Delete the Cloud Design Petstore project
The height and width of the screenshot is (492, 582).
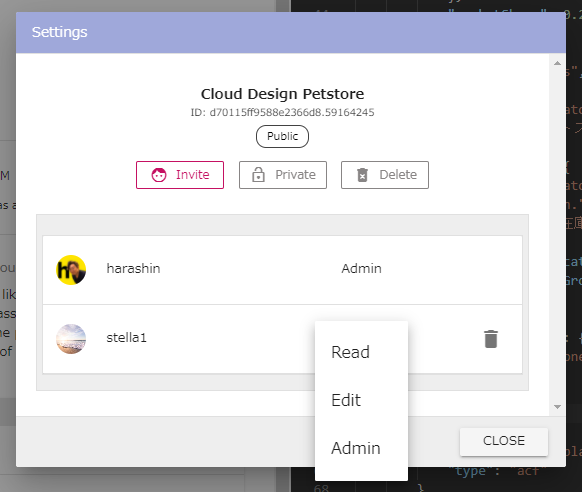coord(385,175)
